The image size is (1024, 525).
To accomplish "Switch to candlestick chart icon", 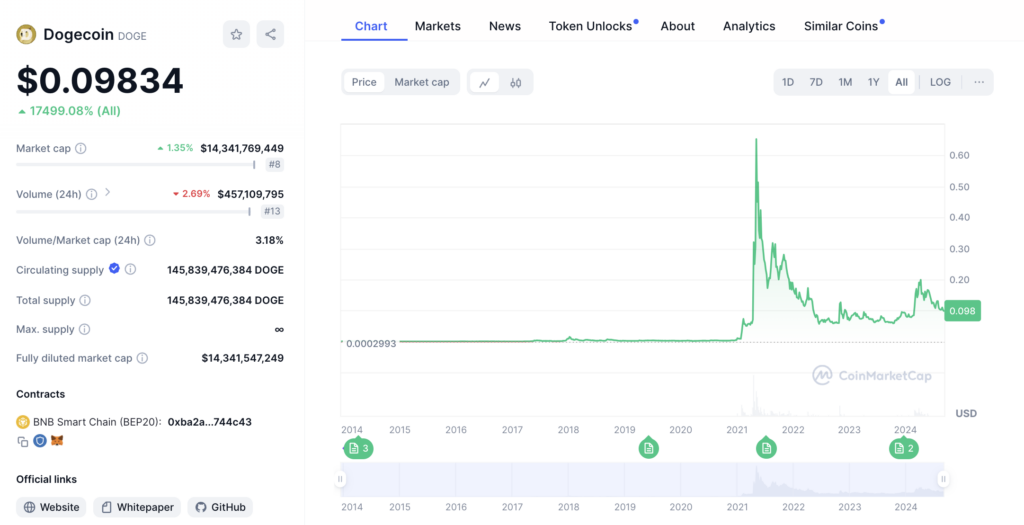I will [x=516, y=82].
